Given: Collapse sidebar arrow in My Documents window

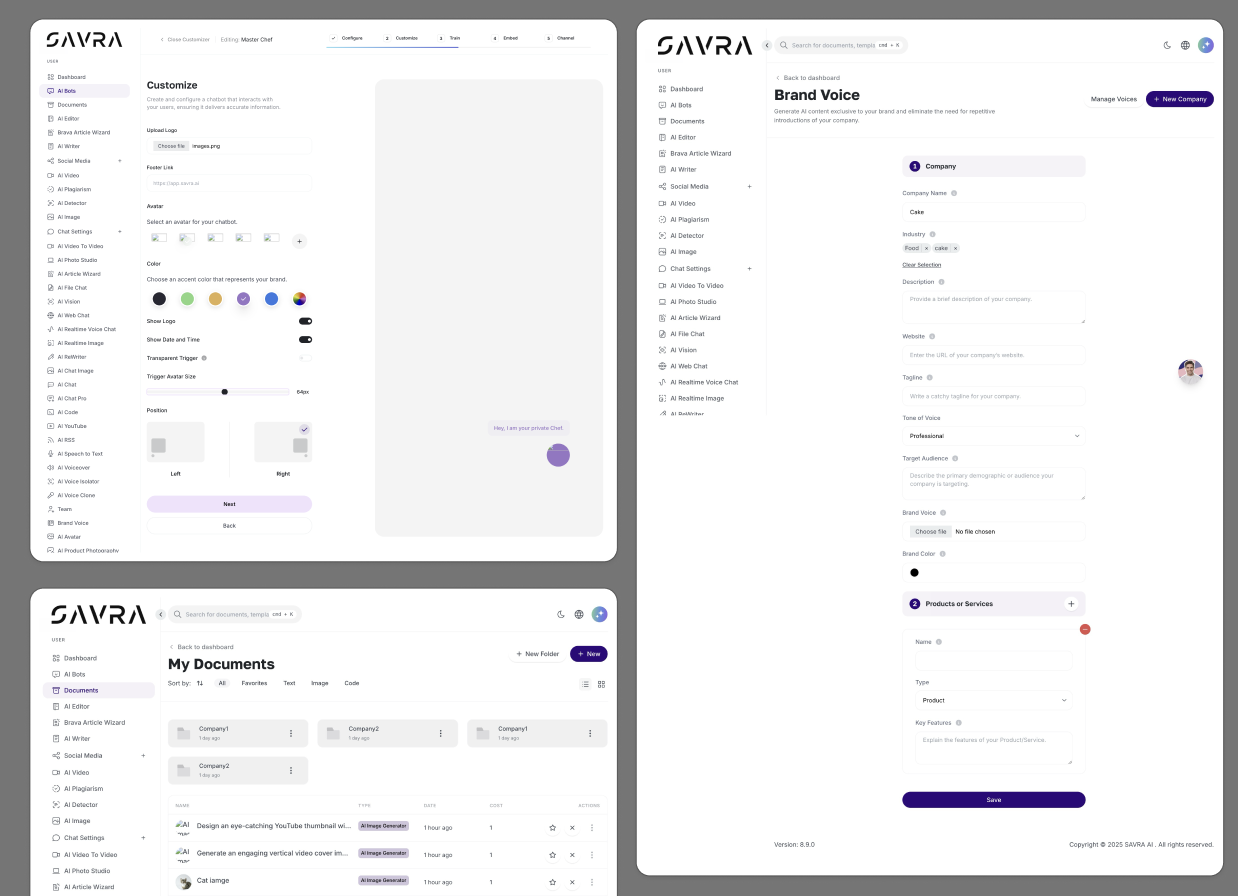Looking at the screenshot, I should pos(161,614).
